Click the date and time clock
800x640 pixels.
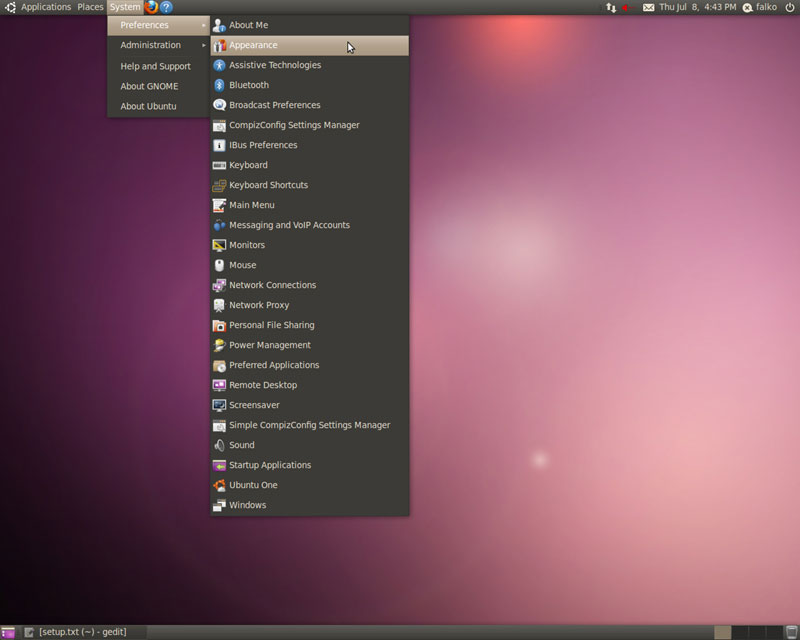point(697,7)
